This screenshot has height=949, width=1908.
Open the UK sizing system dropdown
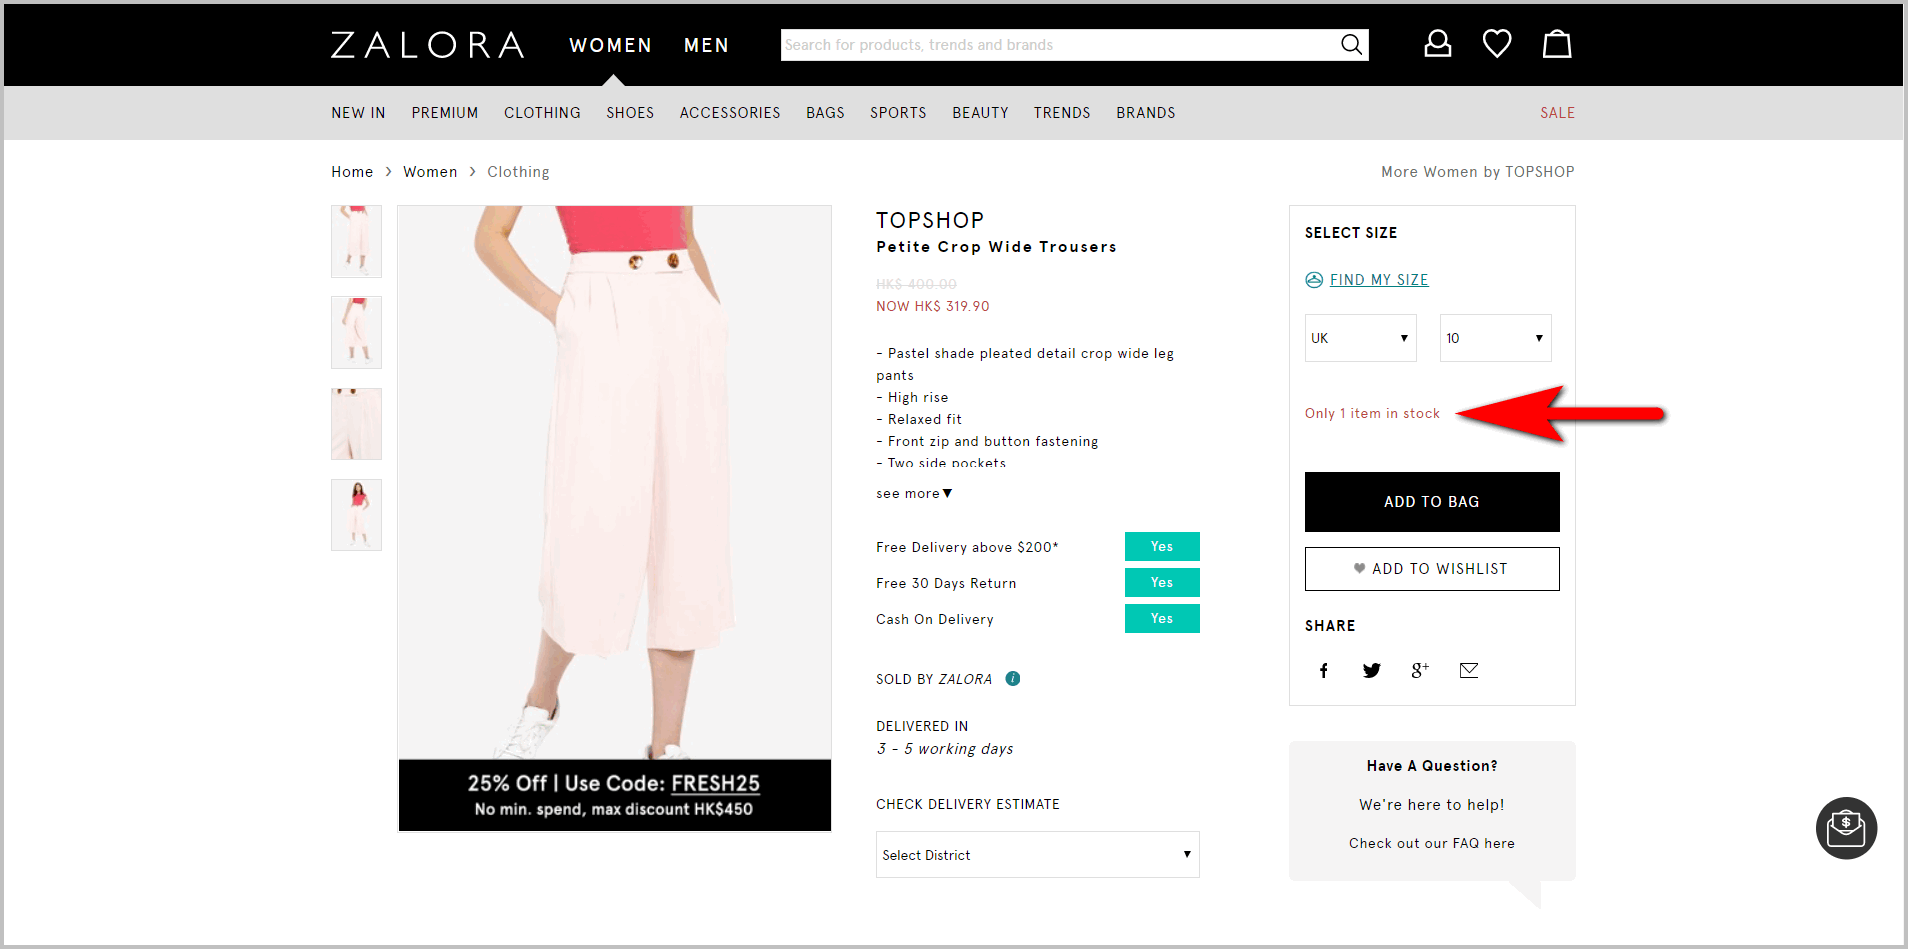(1359, 337)
